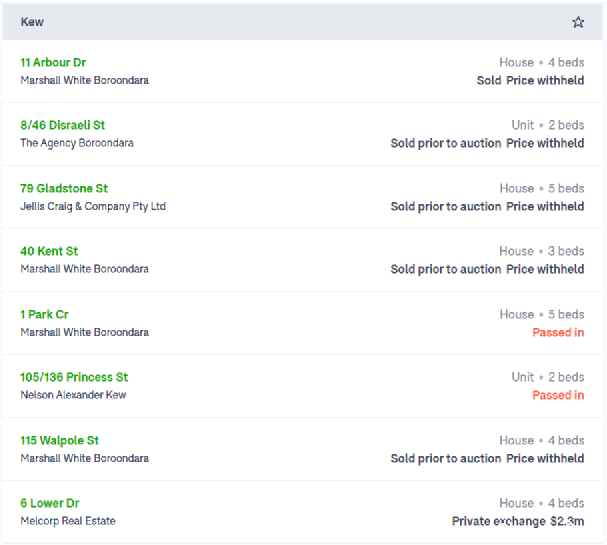Select Passed in status for 1 Park Cr
The image size is (607, 545).
tap(558, 332)
